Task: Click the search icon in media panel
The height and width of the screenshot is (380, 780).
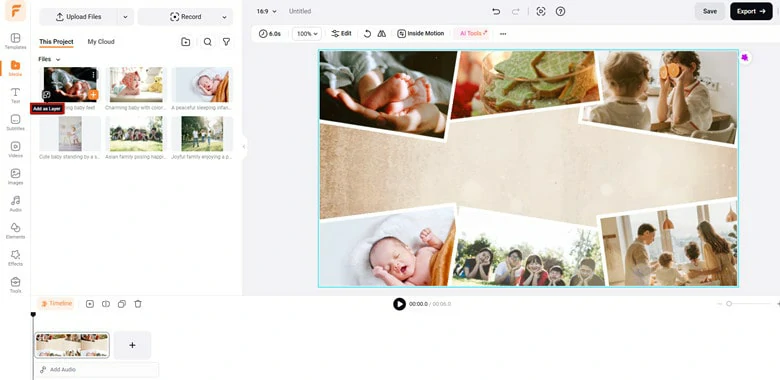Action: tap(207, 42)
